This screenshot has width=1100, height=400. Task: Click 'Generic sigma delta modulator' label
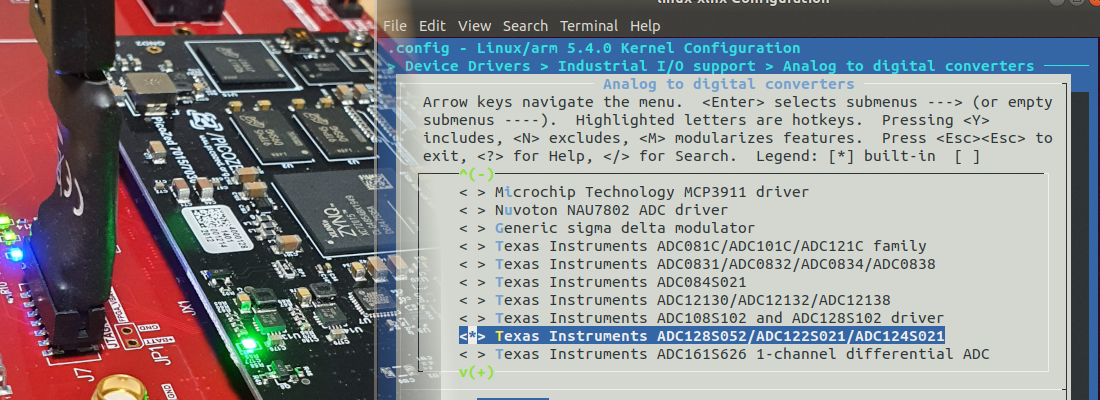pos(625,228)
